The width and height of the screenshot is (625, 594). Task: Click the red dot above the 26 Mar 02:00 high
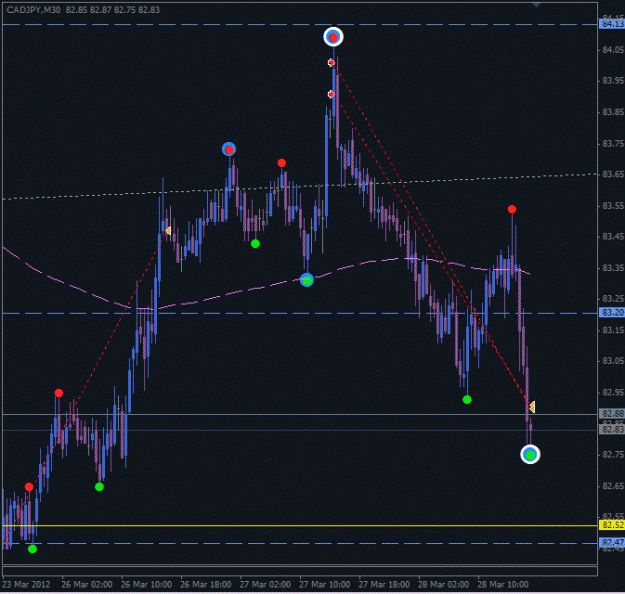(x=59, y=393)
